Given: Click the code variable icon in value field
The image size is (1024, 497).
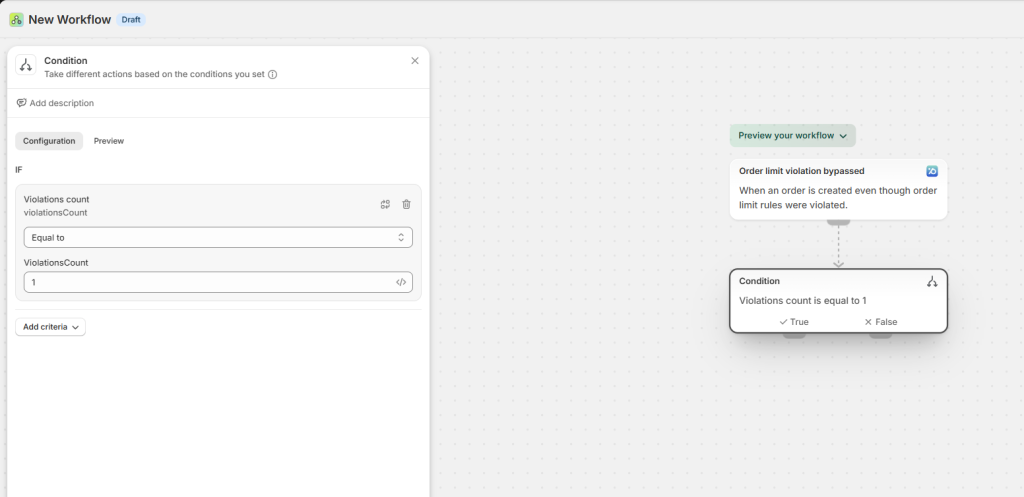Looking at the screenshot, I should tap(401, 282).
